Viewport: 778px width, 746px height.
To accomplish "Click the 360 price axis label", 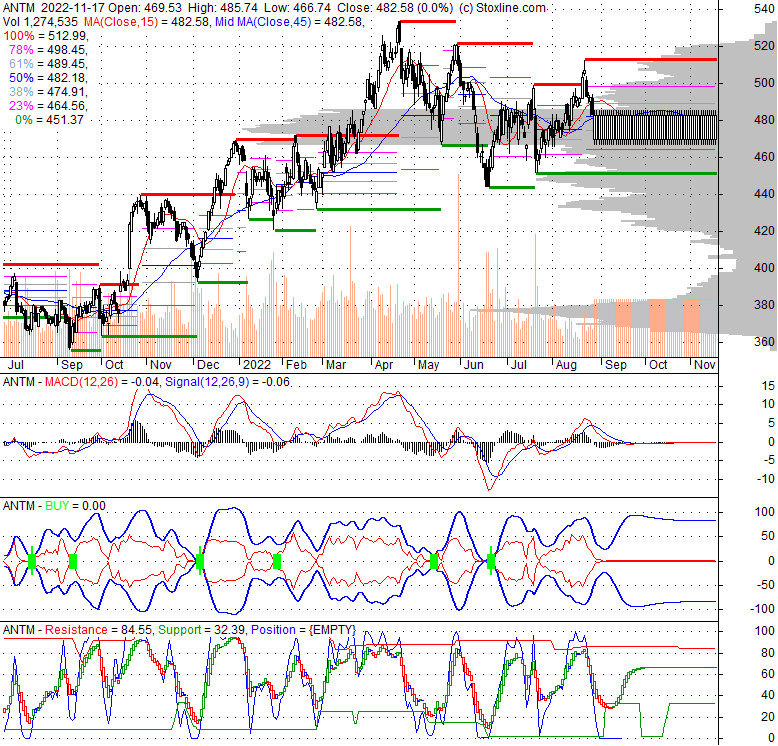I will tap(764, 342).
